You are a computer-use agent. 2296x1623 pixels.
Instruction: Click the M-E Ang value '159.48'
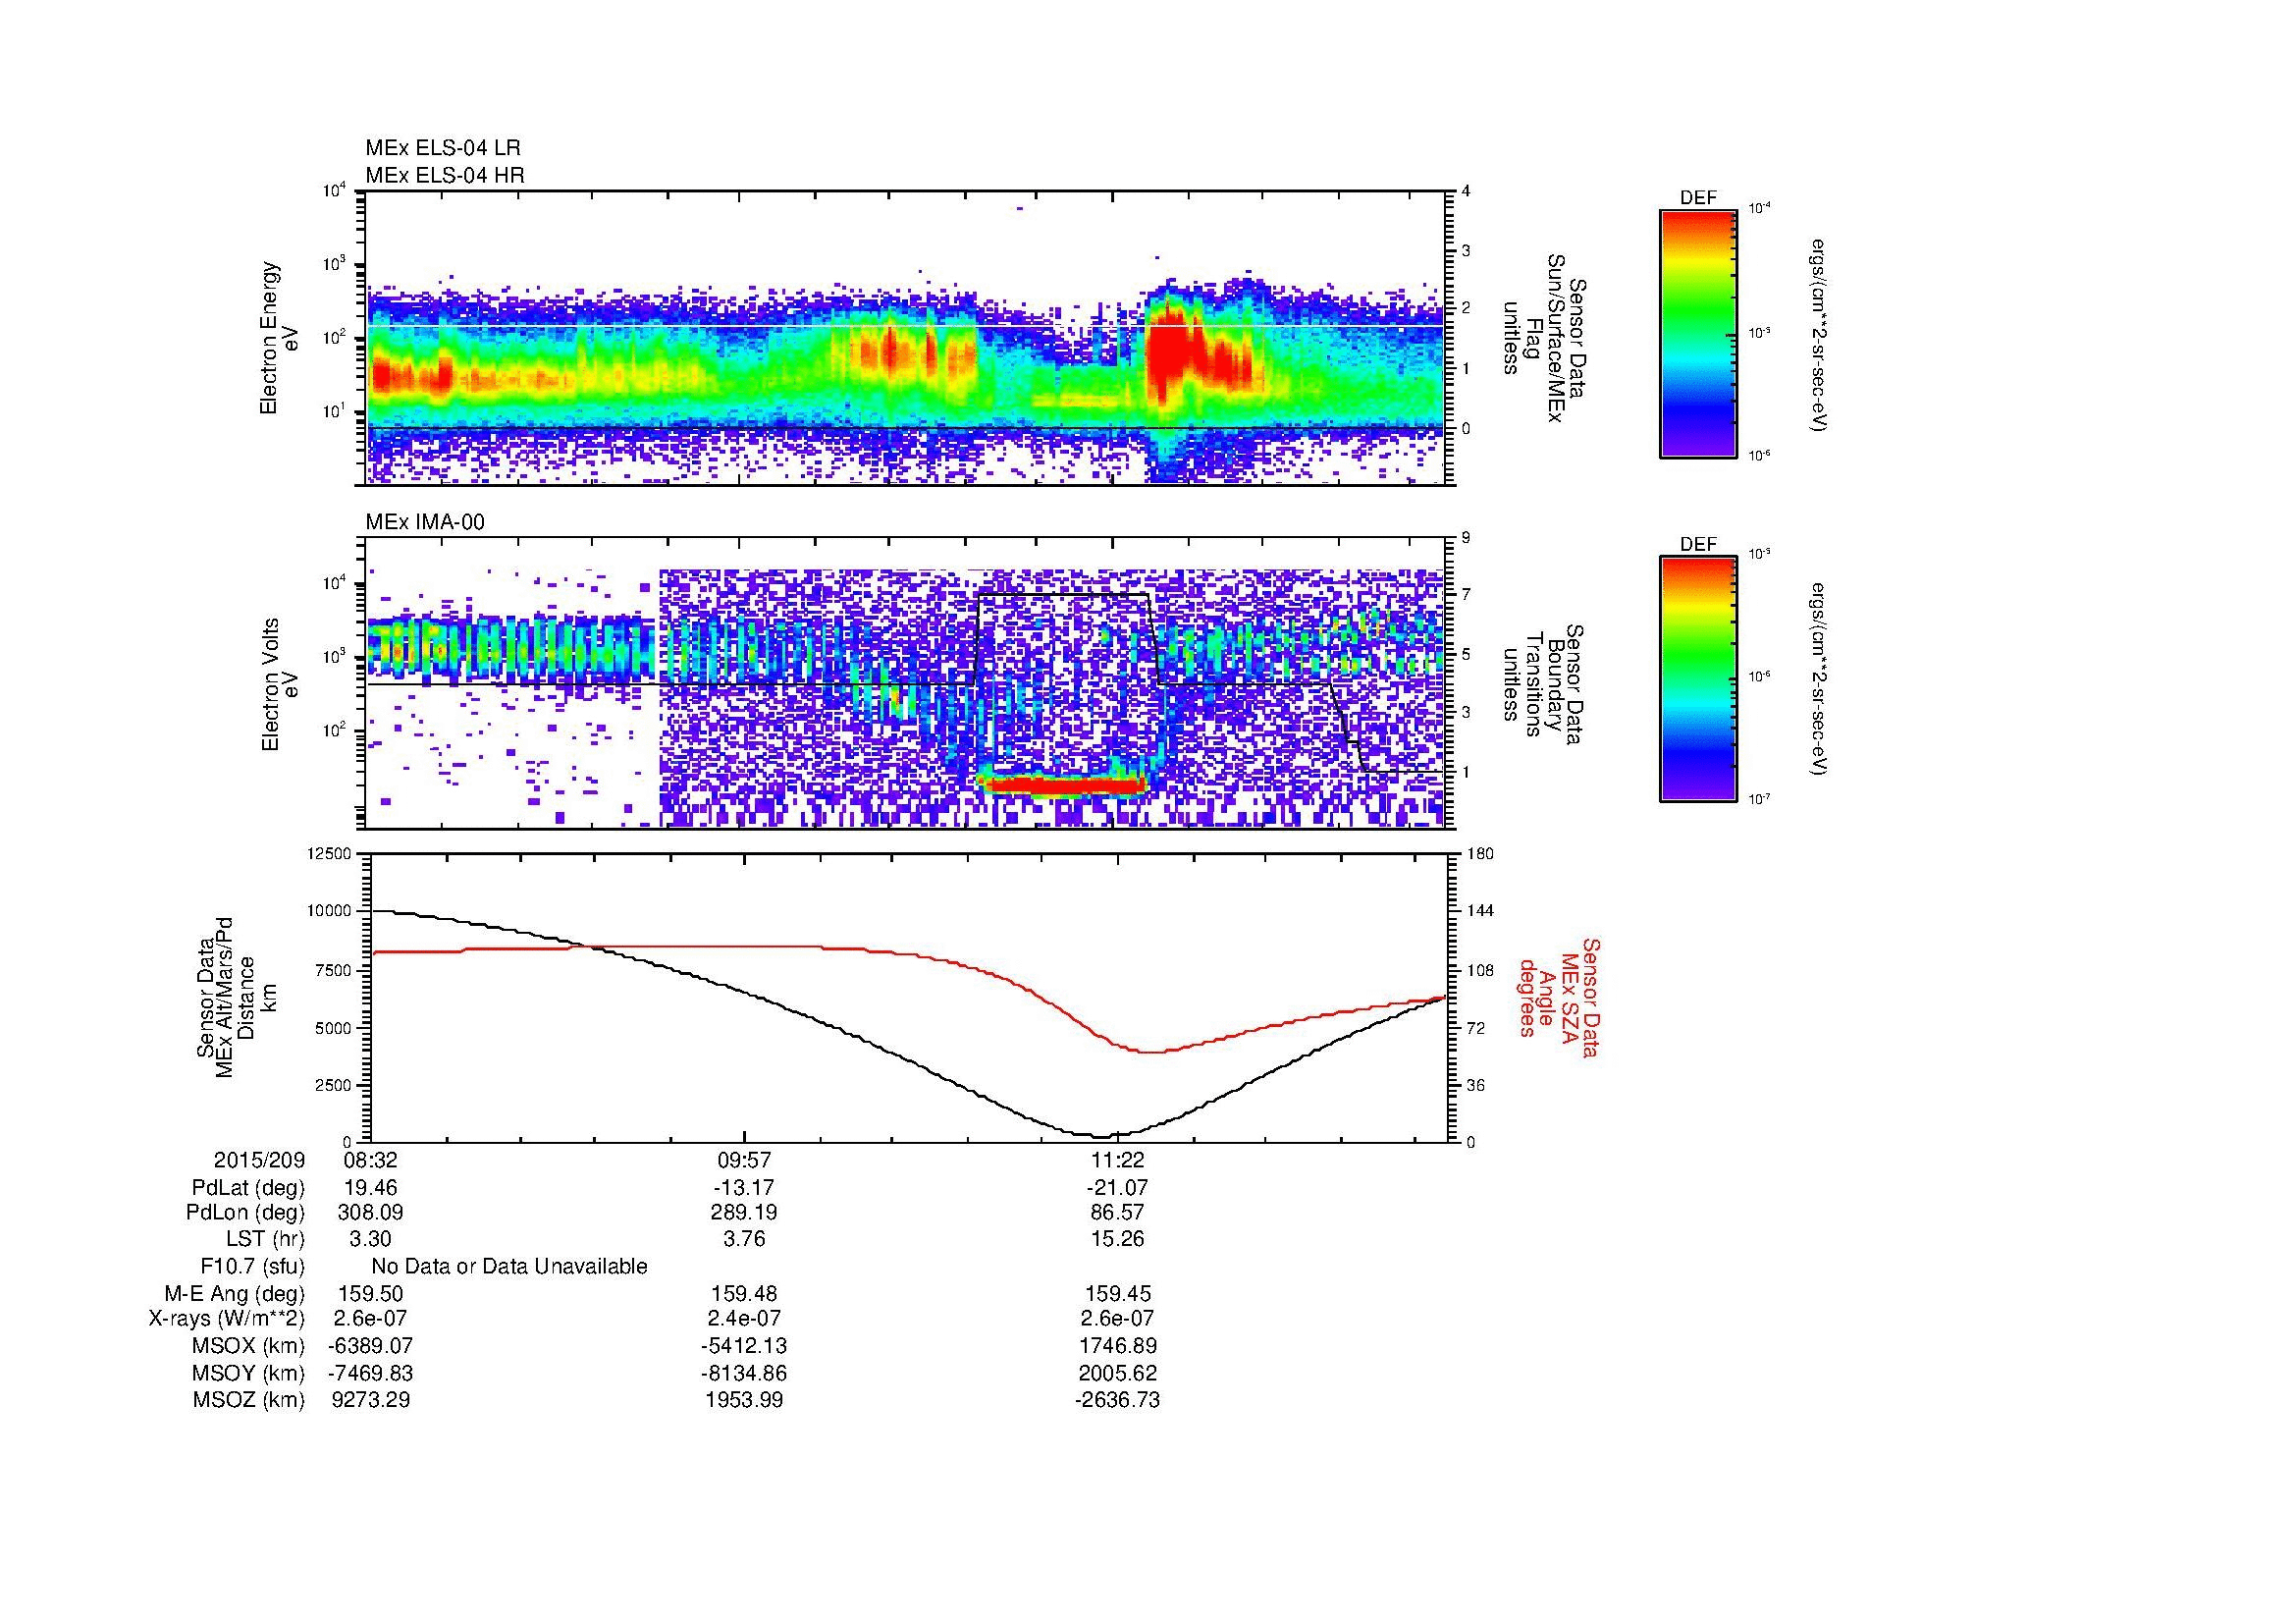point(744,1294)
